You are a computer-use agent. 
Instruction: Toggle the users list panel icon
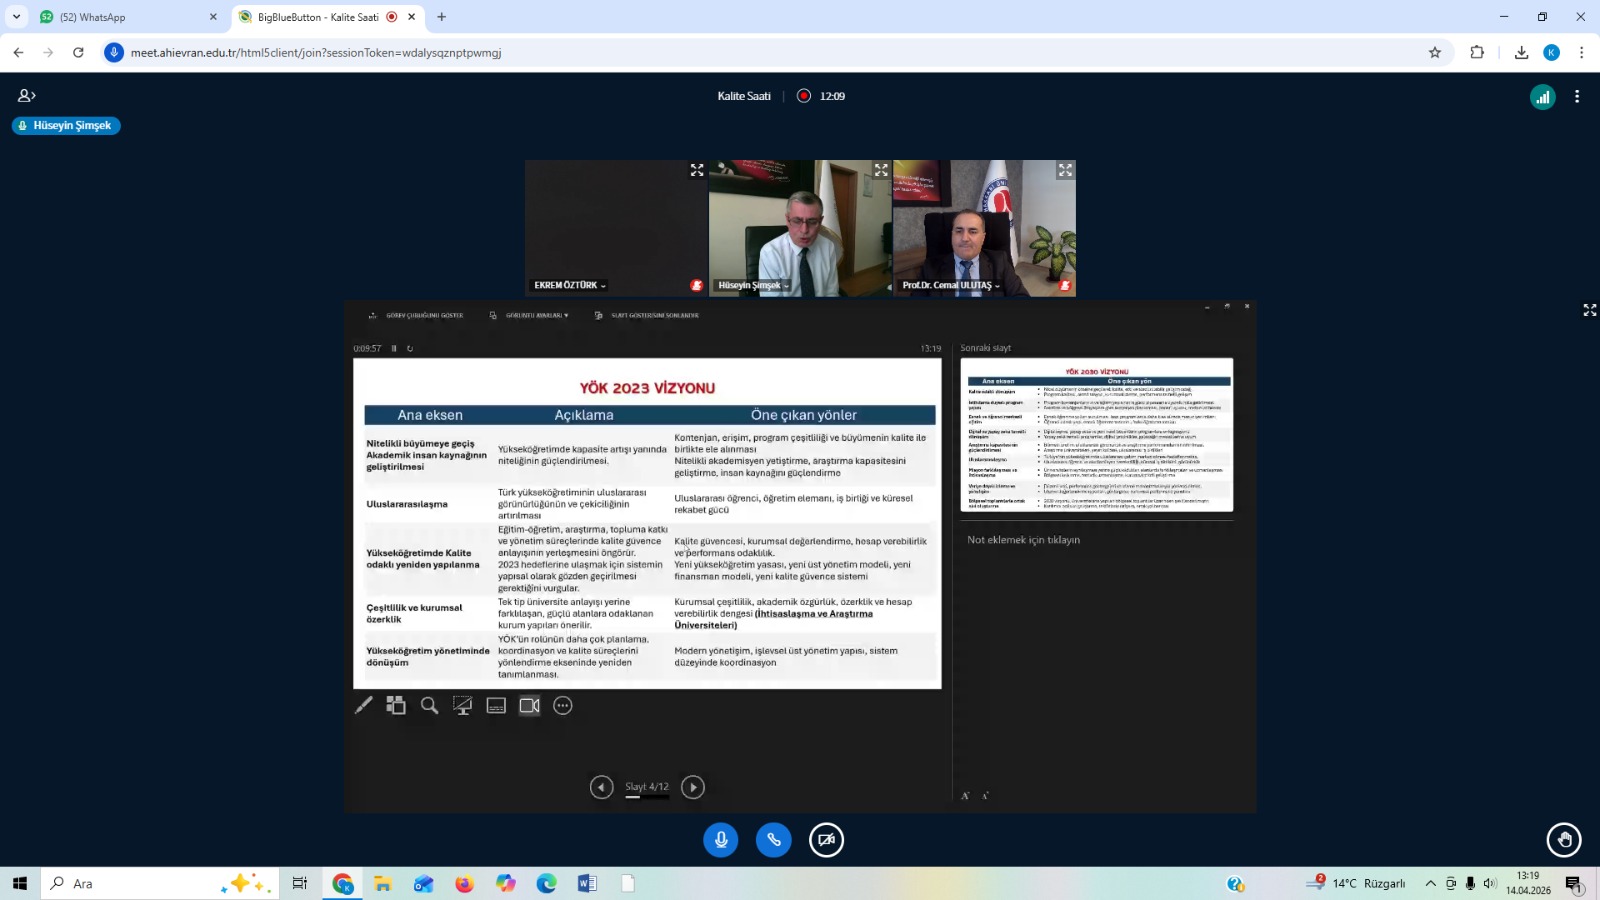click(27, 96)
